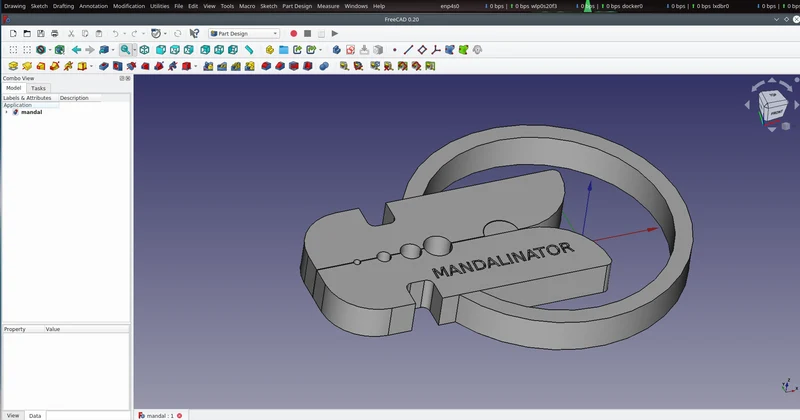Open the Drafting menu
The height and width of the screenshot is (420, 800).
63,6
